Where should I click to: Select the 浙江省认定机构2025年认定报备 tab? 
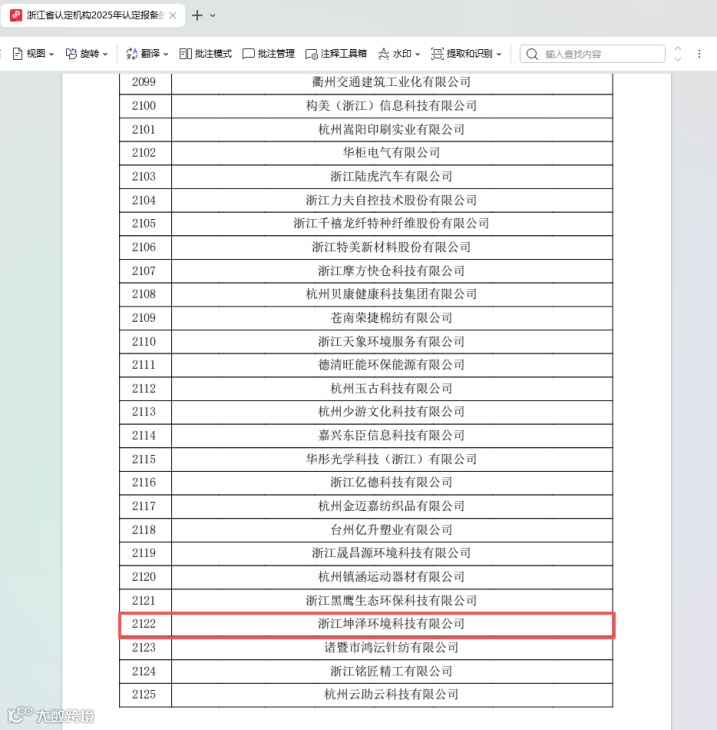coord(95,15)
